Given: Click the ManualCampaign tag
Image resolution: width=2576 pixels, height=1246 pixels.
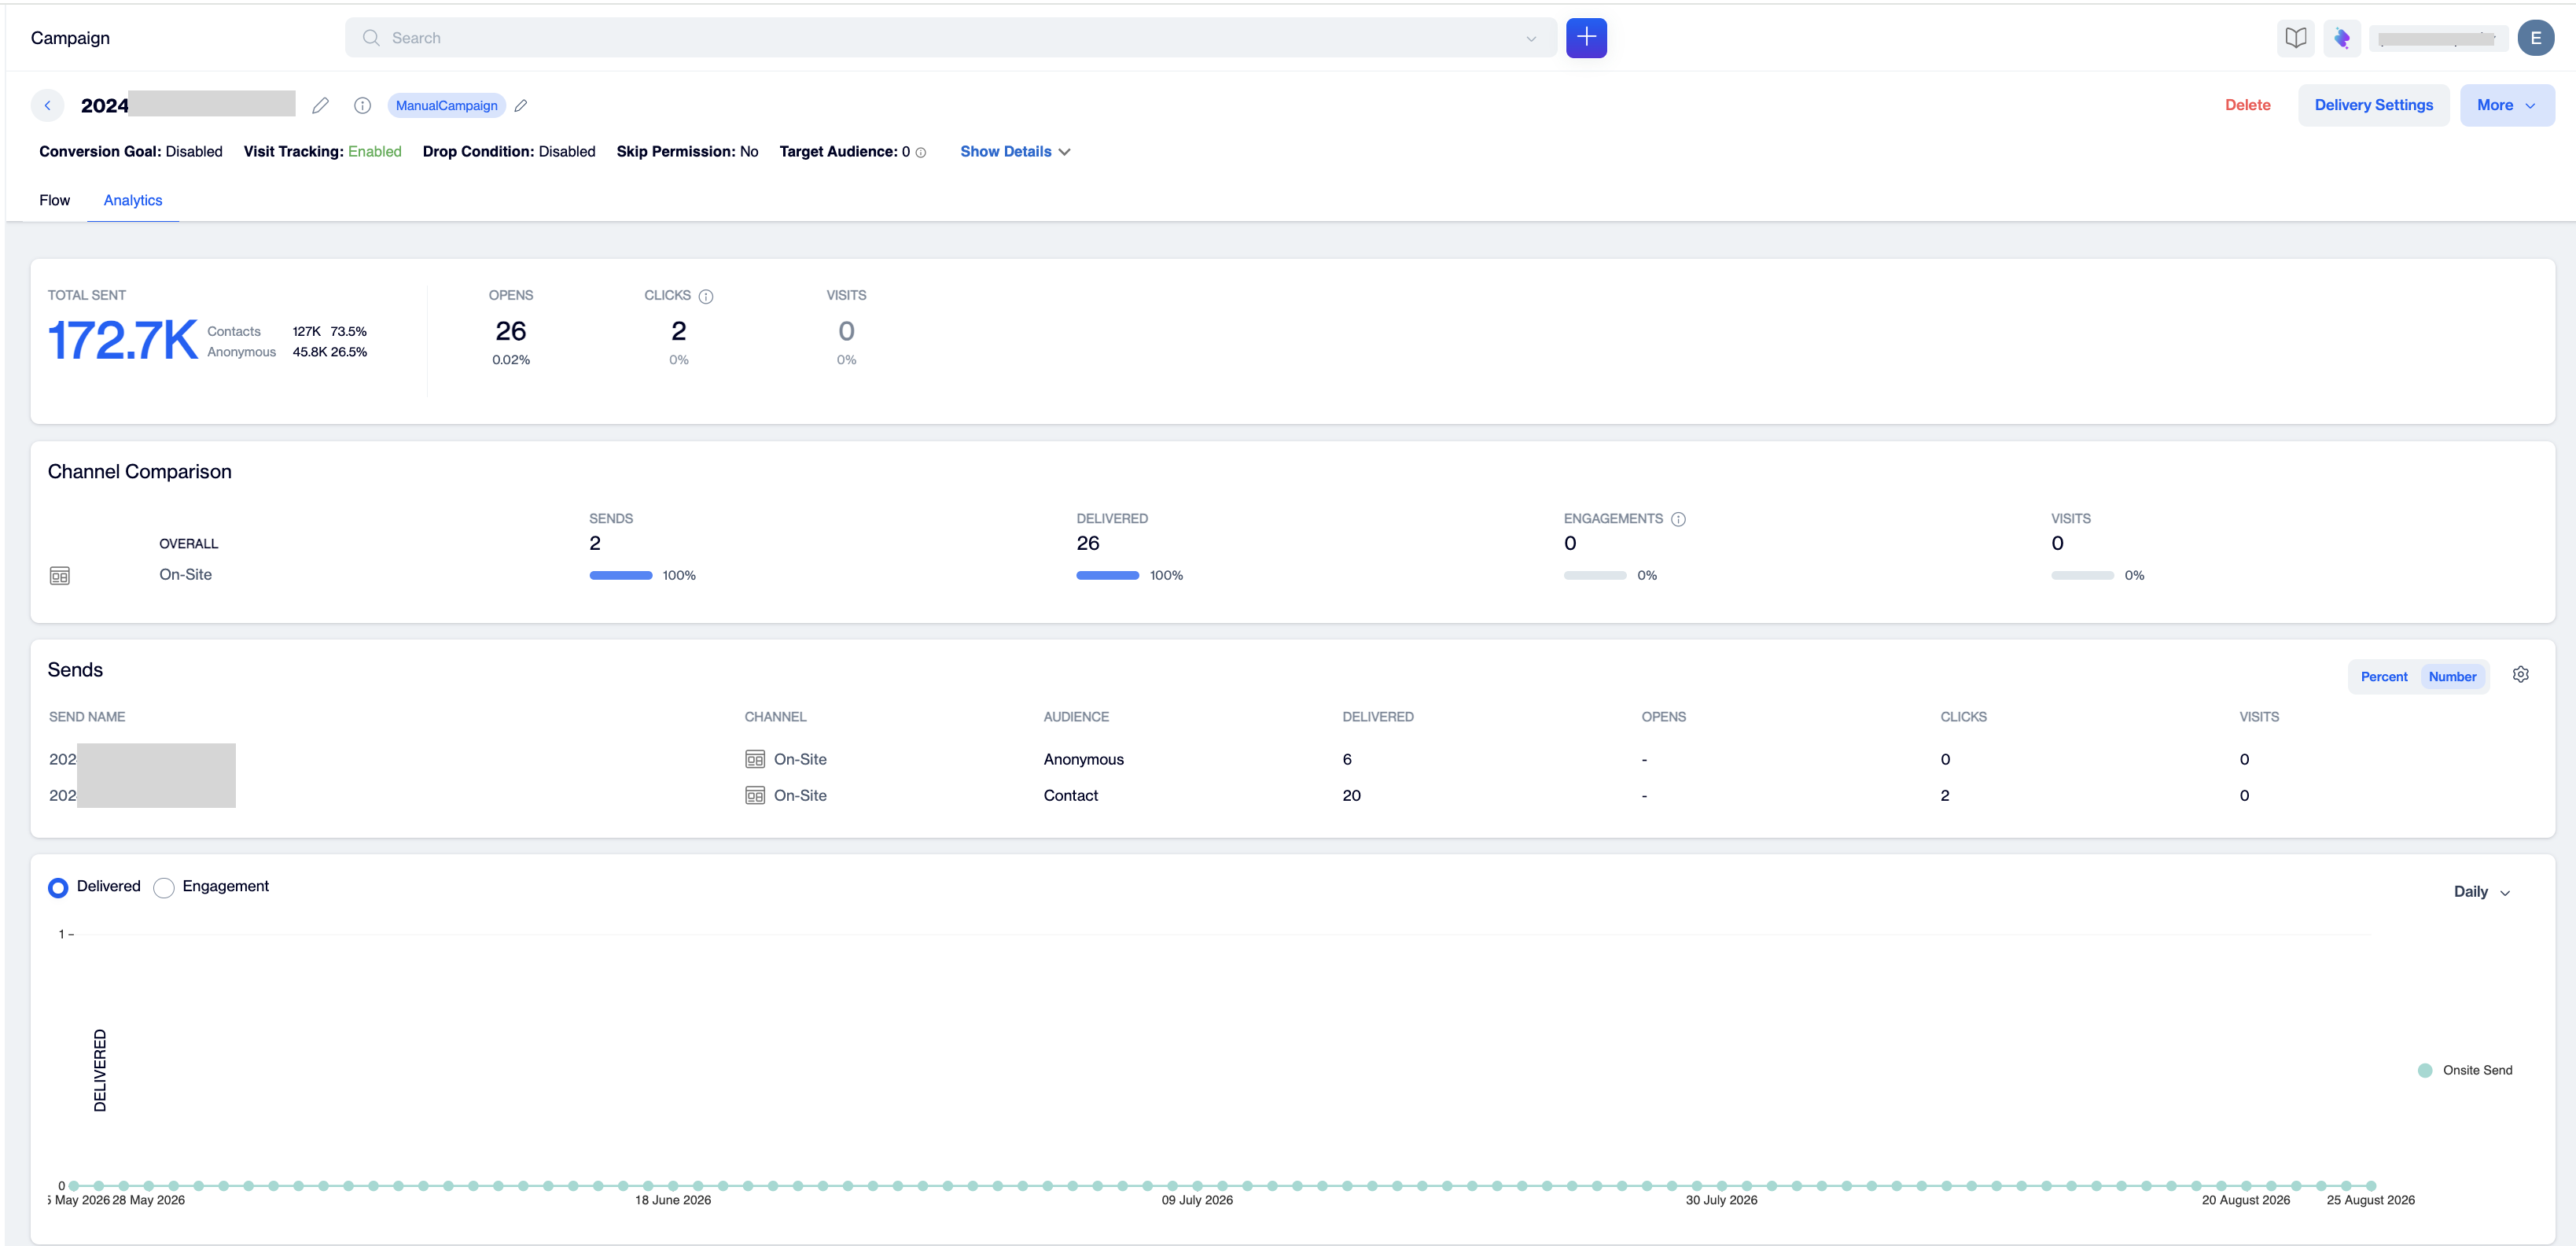Looking at the screenshot, I should tap(446, 105).
